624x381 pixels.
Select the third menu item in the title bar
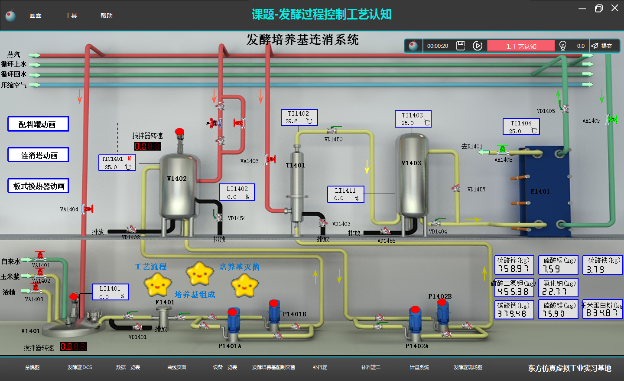coord(106,16)
